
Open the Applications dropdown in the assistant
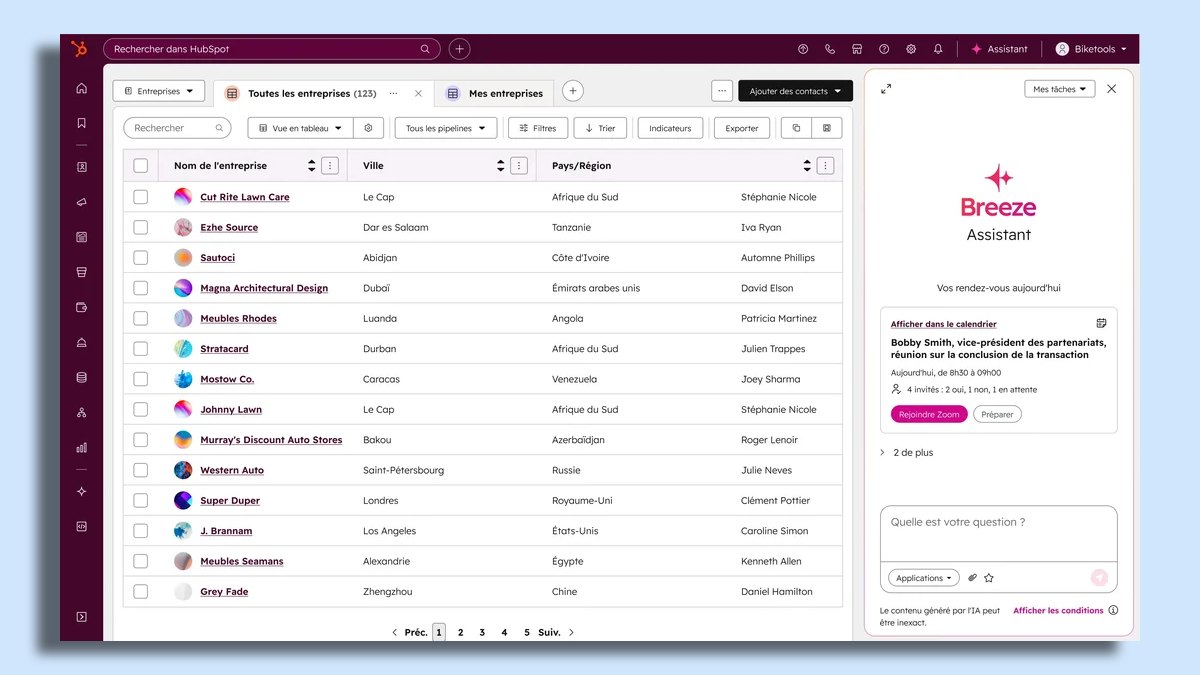pyautogui.click(x=924, y=578)
